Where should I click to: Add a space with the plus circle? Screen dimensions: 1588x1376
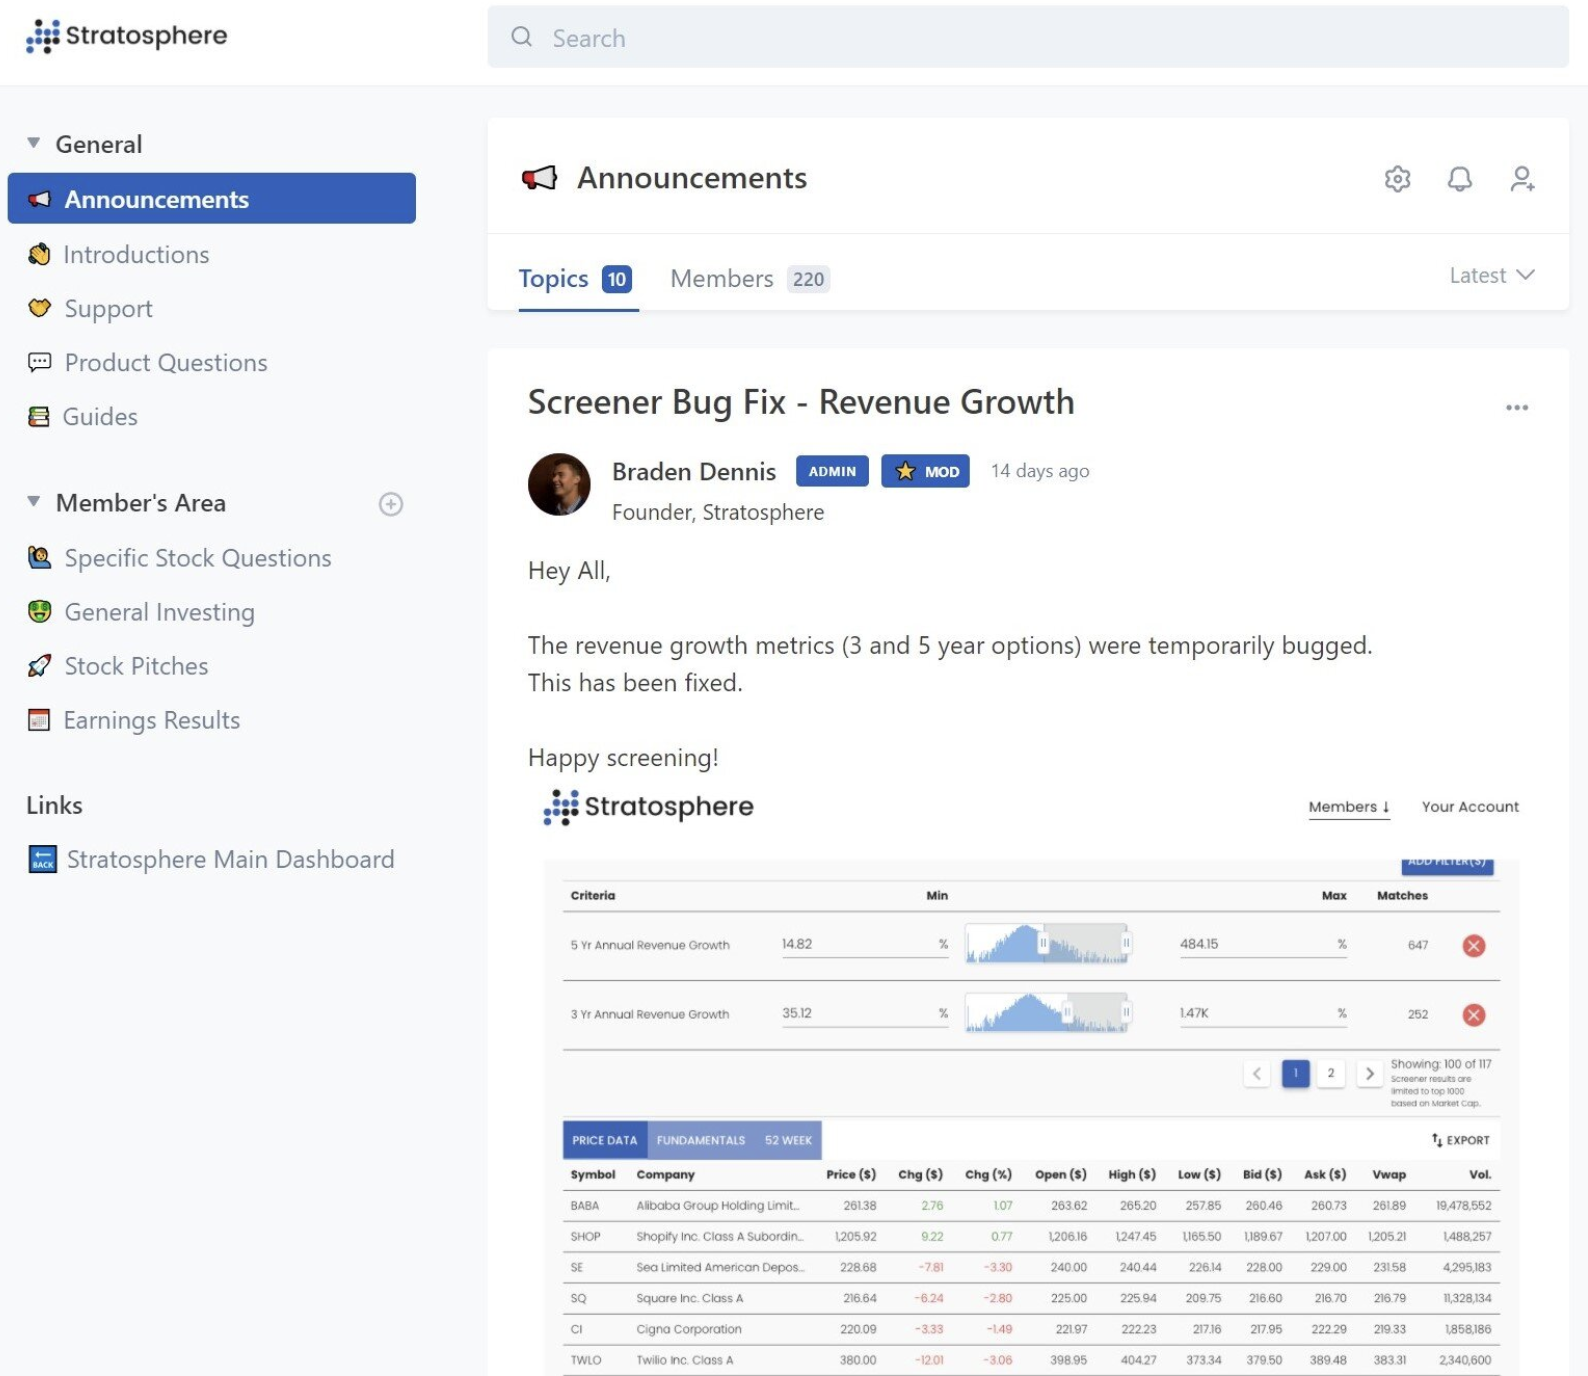(391, 504)
